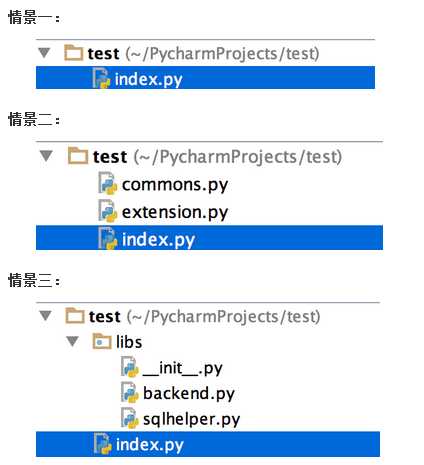Select extension.py in the project tree
This screenshot has width=424, height=465.
175,212
